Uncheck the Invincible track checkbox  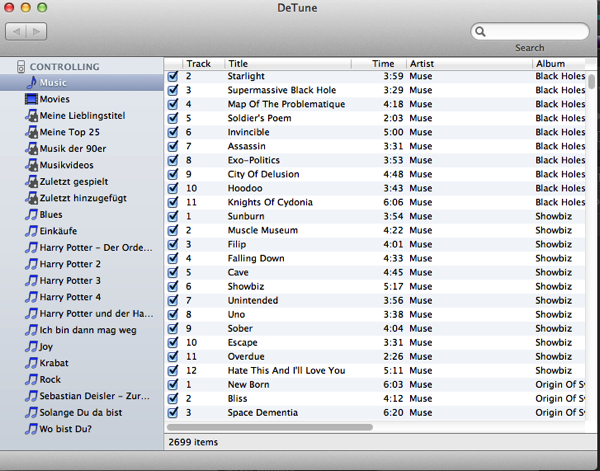[173, 132]
